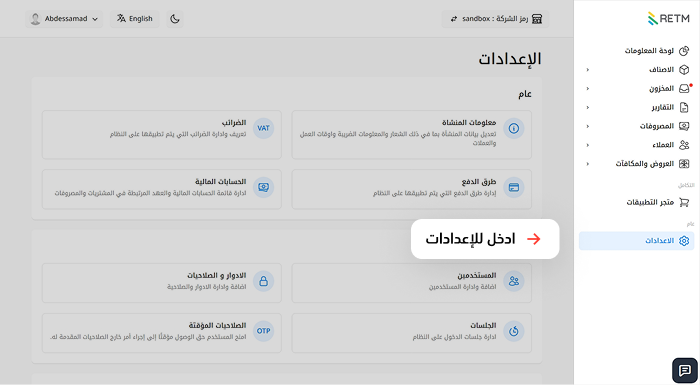Click the المصروفات money icon
The width and height of the screenshot is (700, 385).
click(683, 126)
